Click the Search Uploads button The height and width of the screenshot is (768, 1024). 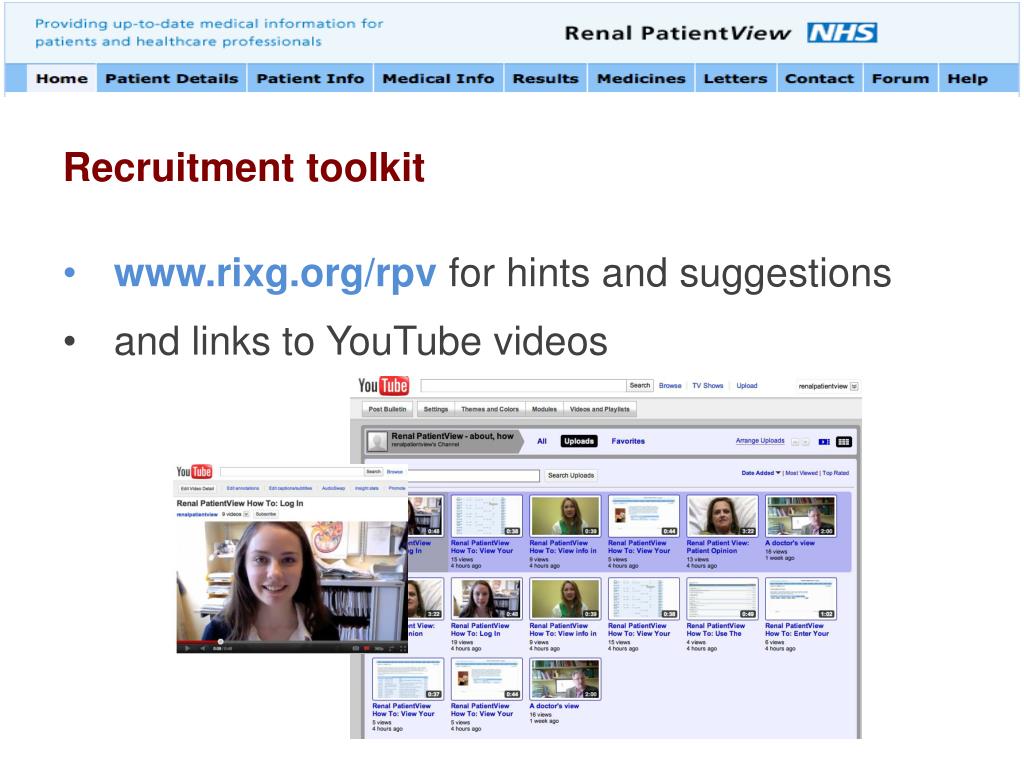click(x=571, y=475)
